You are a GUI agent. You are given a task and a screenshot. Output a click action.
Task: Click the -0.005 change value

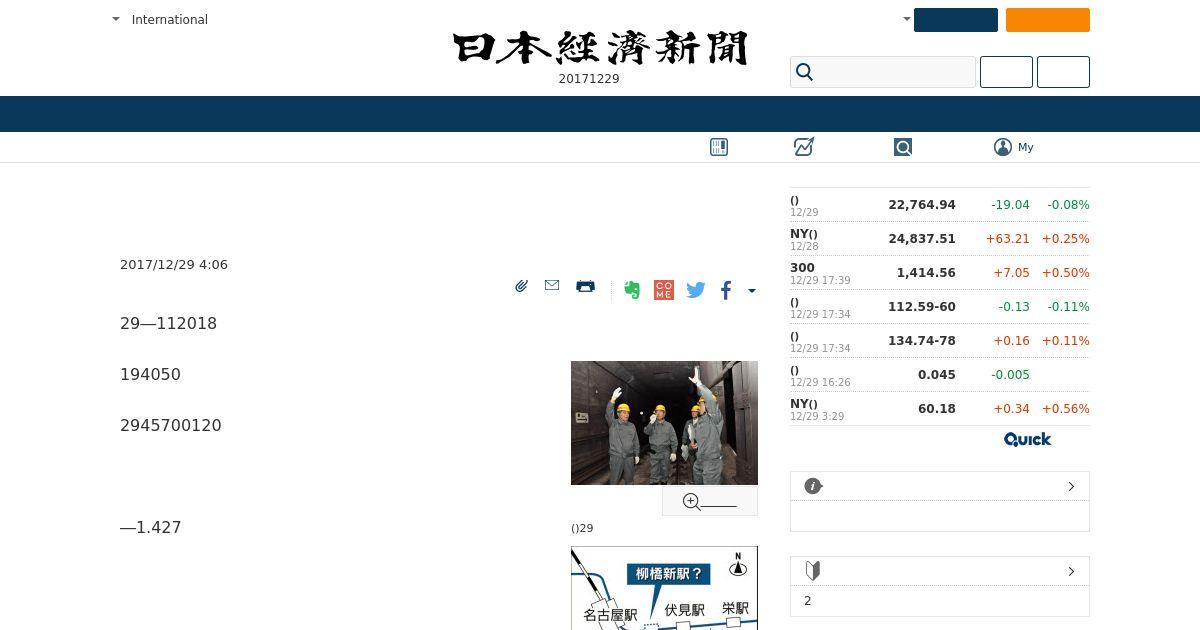point(1010,375)
